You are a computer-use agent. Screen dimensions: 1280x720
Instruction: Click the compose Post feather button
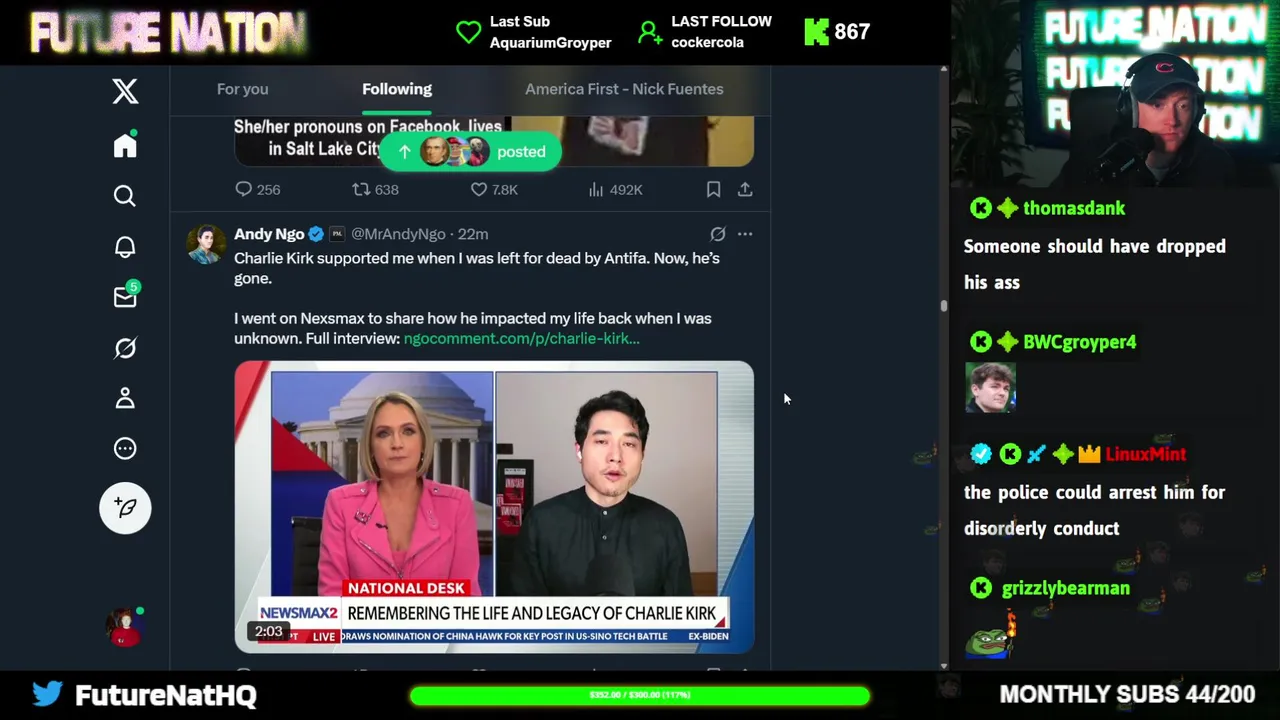tap(125, 508)
